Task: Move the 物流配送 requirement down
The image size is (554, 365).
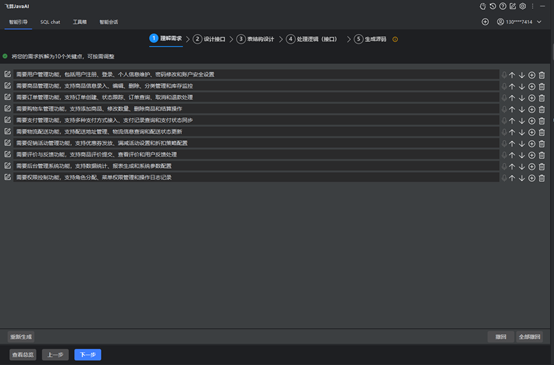Action: click(x=522, y=132)
